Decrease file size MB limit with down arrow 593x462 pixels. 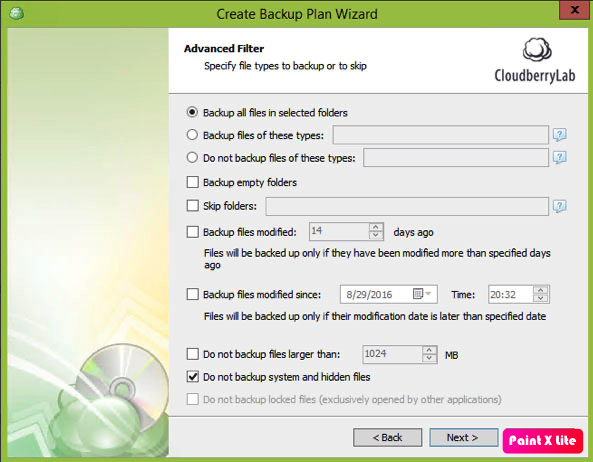point(429,358)
